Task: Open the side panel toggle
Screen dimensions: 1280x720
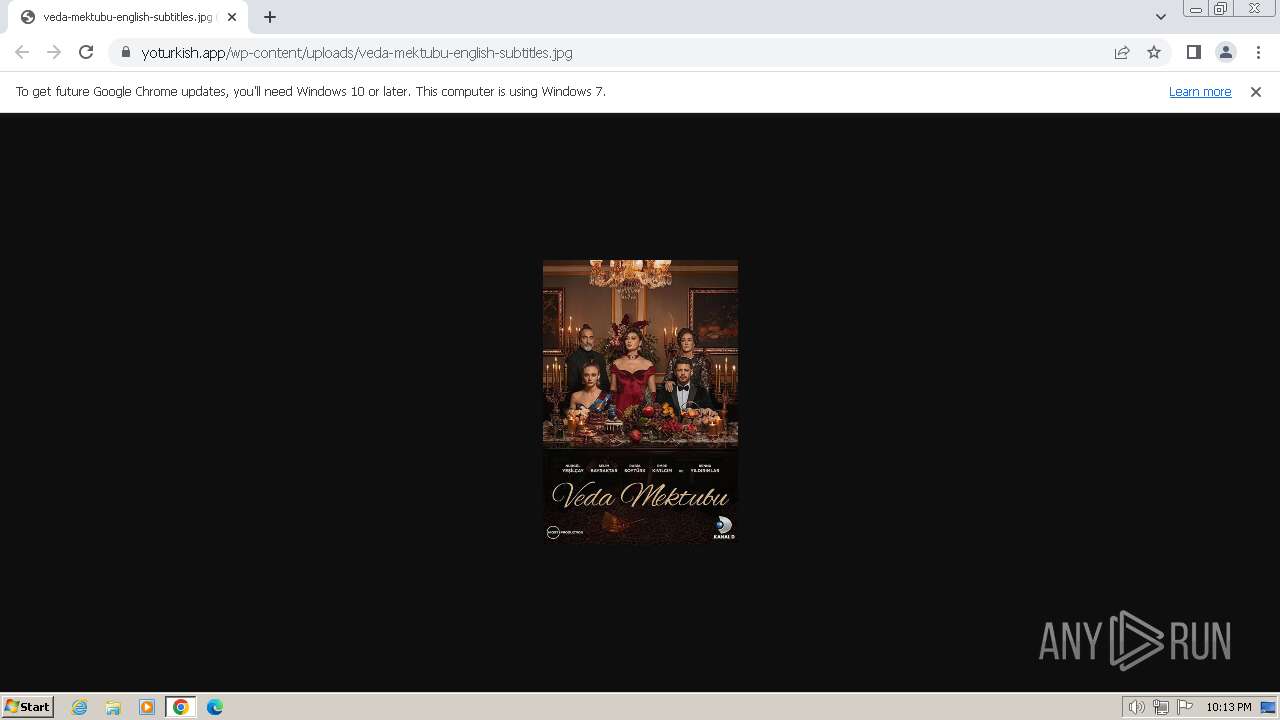Action: click(1194, 52)
